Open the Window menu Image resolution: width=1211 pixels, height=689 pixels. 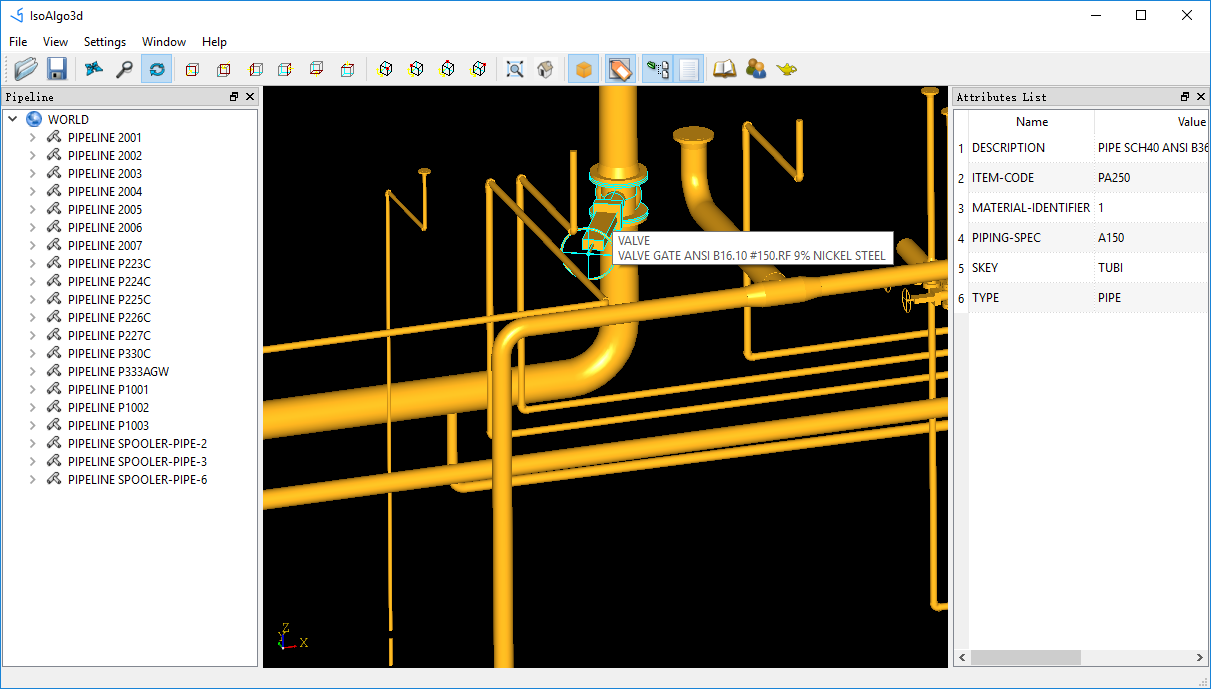[164, 42]
